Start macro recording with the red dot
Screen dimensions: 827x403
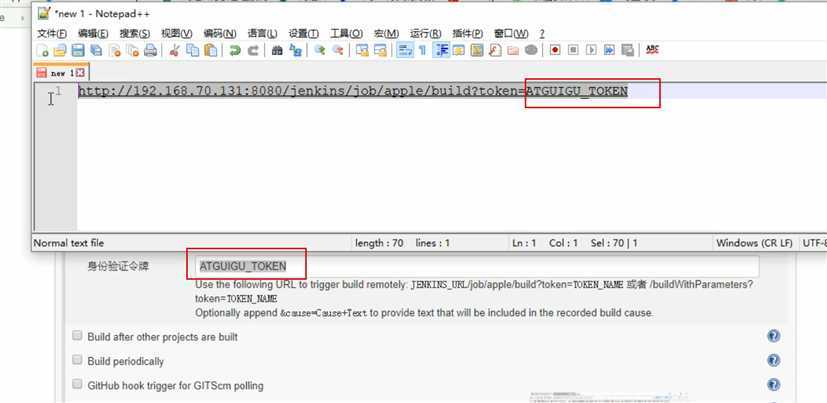(x=555, y=51)
